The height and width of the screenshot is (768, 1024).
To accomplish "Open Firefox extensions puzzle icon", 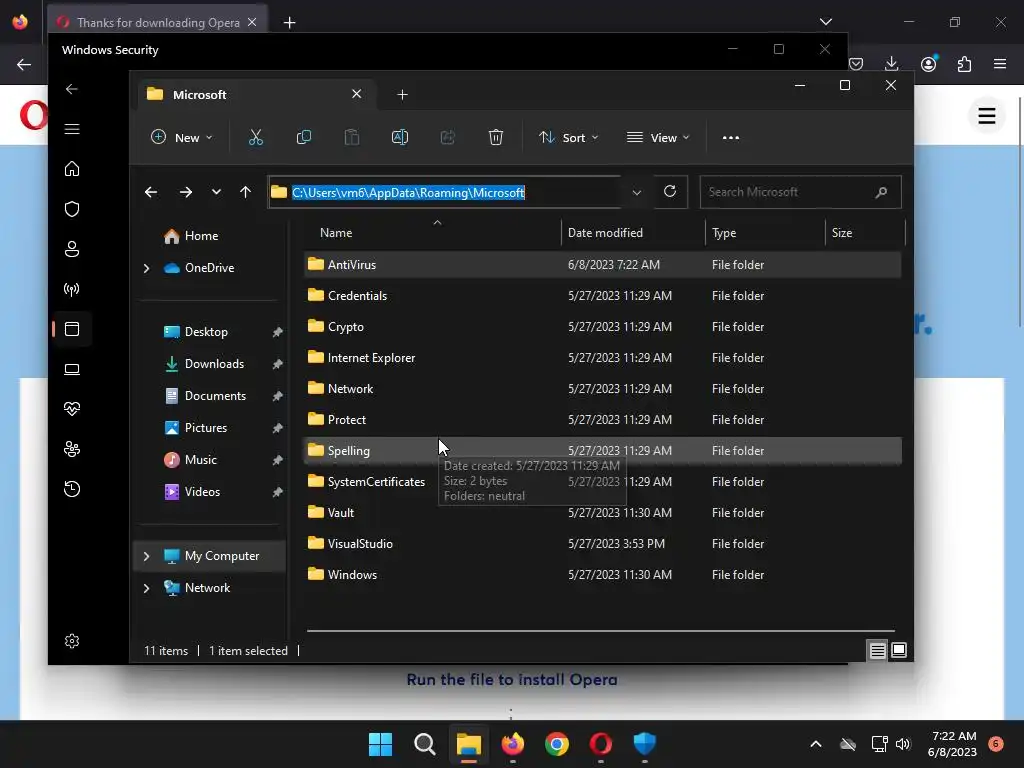I will (964, 64).
